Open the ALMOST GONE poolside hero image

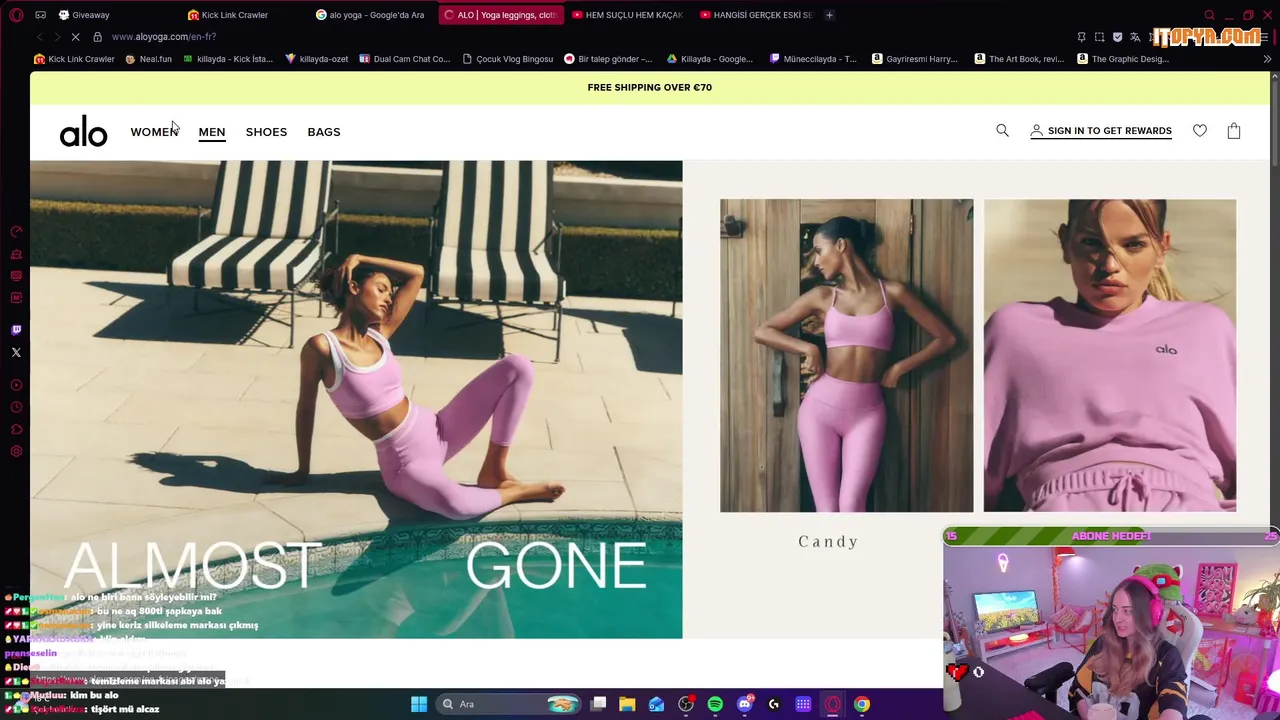click(x=356, y=399)
